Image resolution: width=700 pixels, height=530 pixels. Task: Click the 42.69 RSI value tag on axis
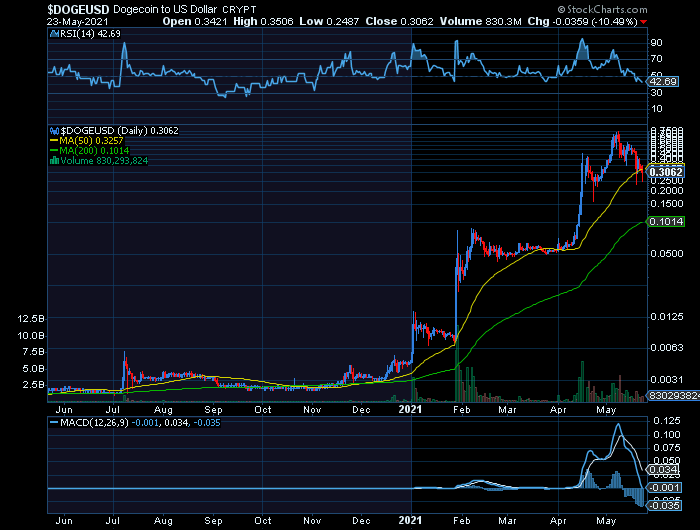click(663, 82)
